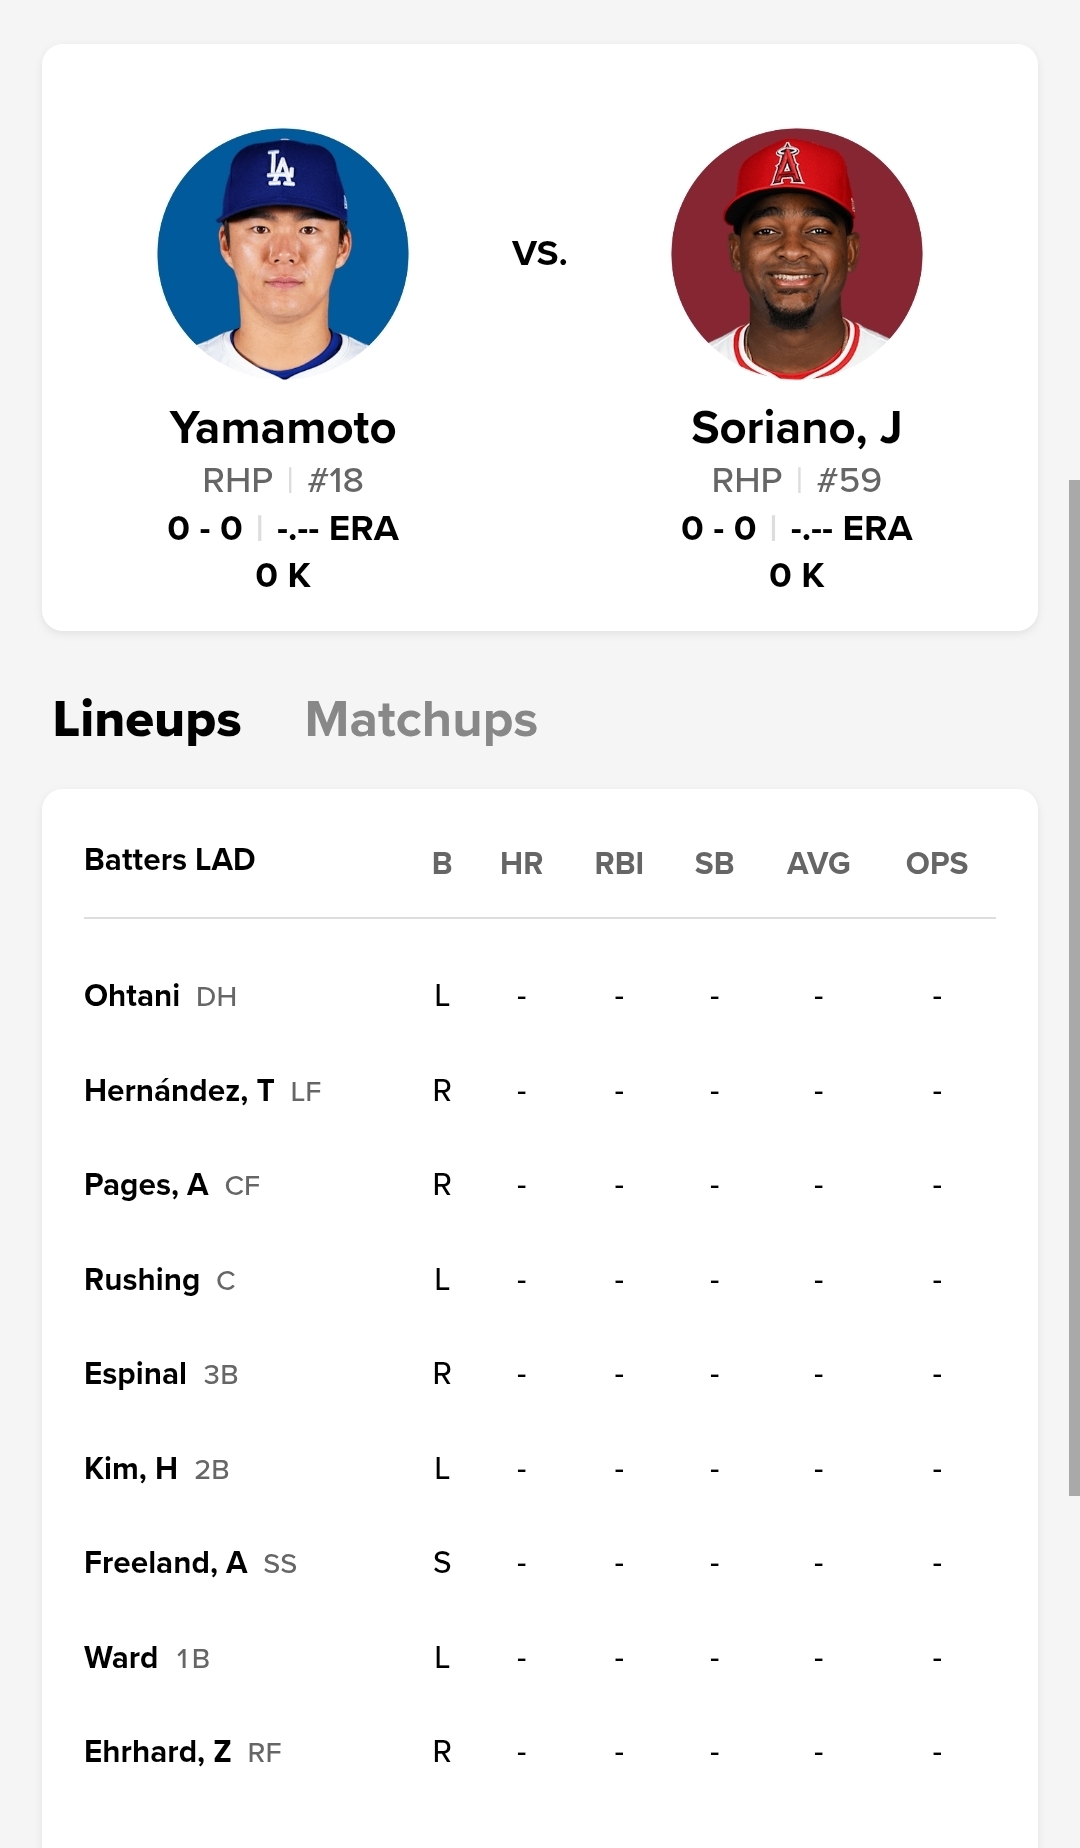Open Rushing's player profile
Image resolution: width=1080 pixels, height=1848 pixels.
[x=142, y=1280]
